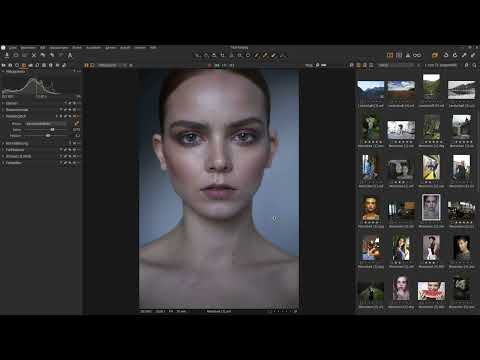Open the Bearbeiten menu

click(28, 48)
